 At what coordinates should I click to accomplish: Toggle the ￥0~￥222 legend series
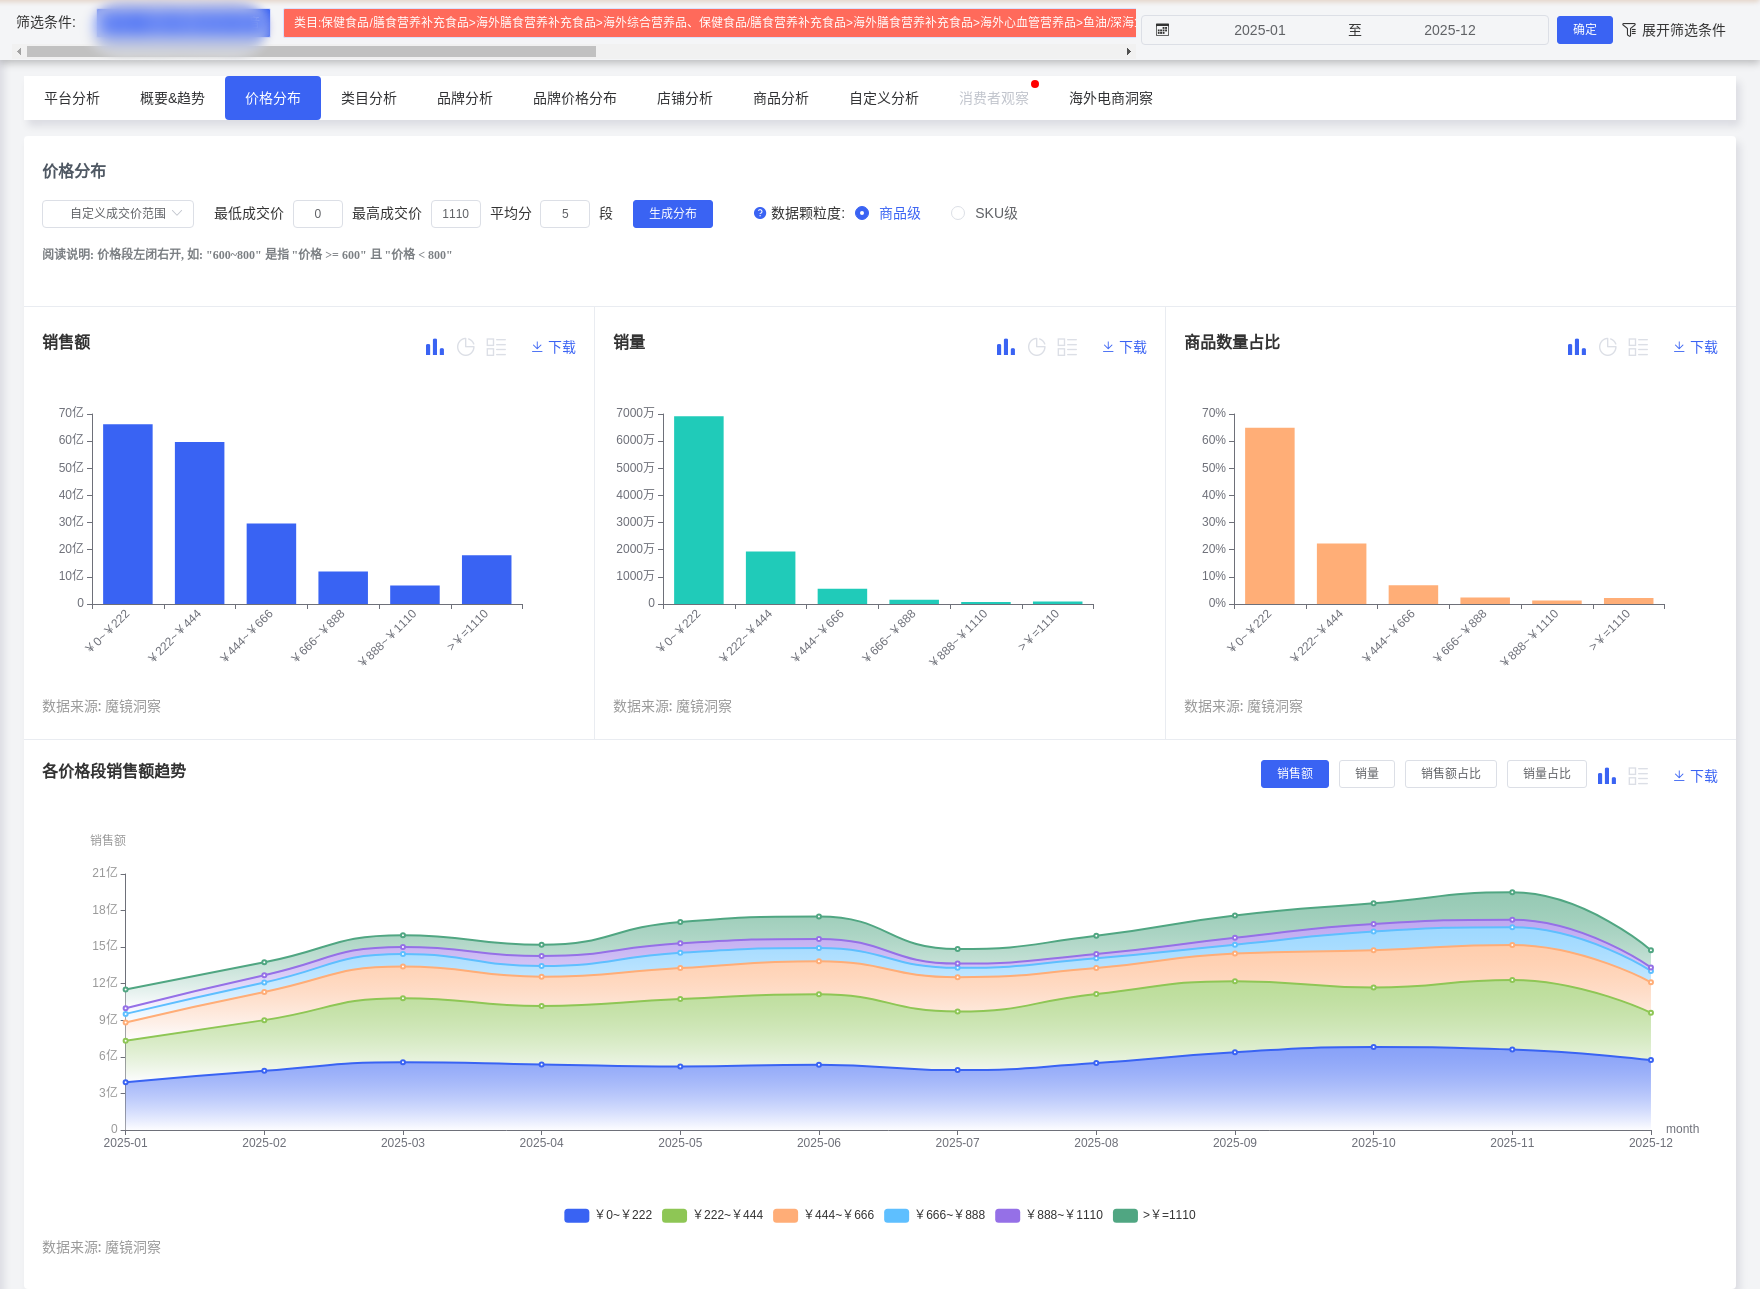pyautogui.click(x=608, y=1215)
